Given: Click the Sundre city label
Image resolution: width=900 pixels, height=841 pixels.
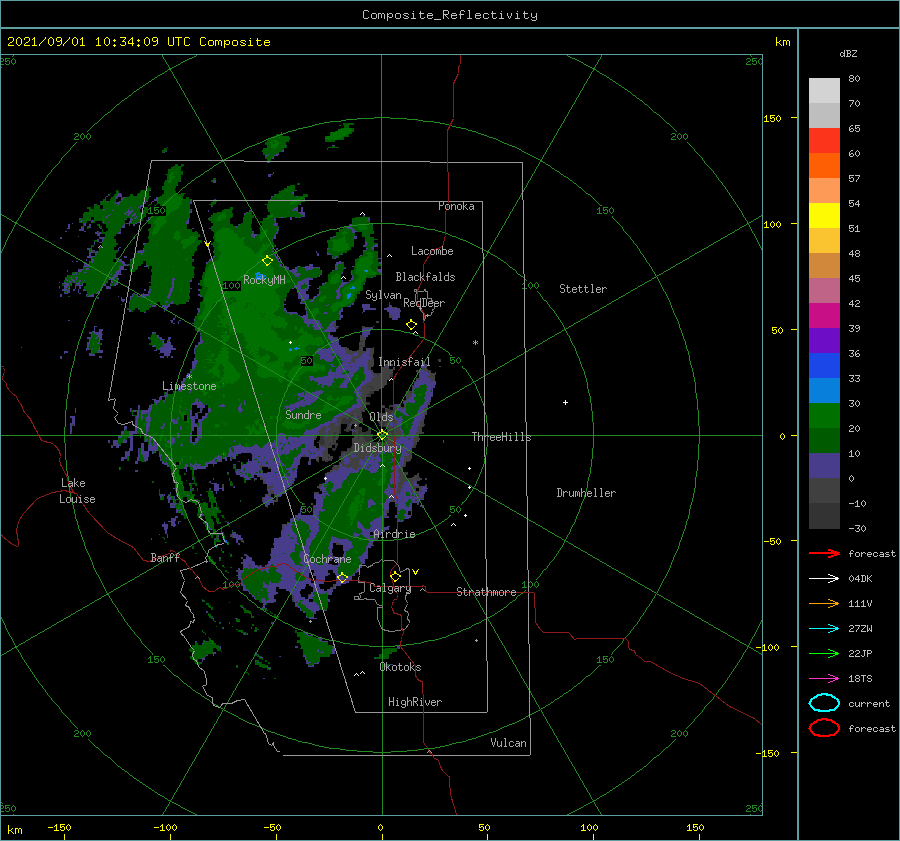Looking at the screenshot, I should (303, 415).
